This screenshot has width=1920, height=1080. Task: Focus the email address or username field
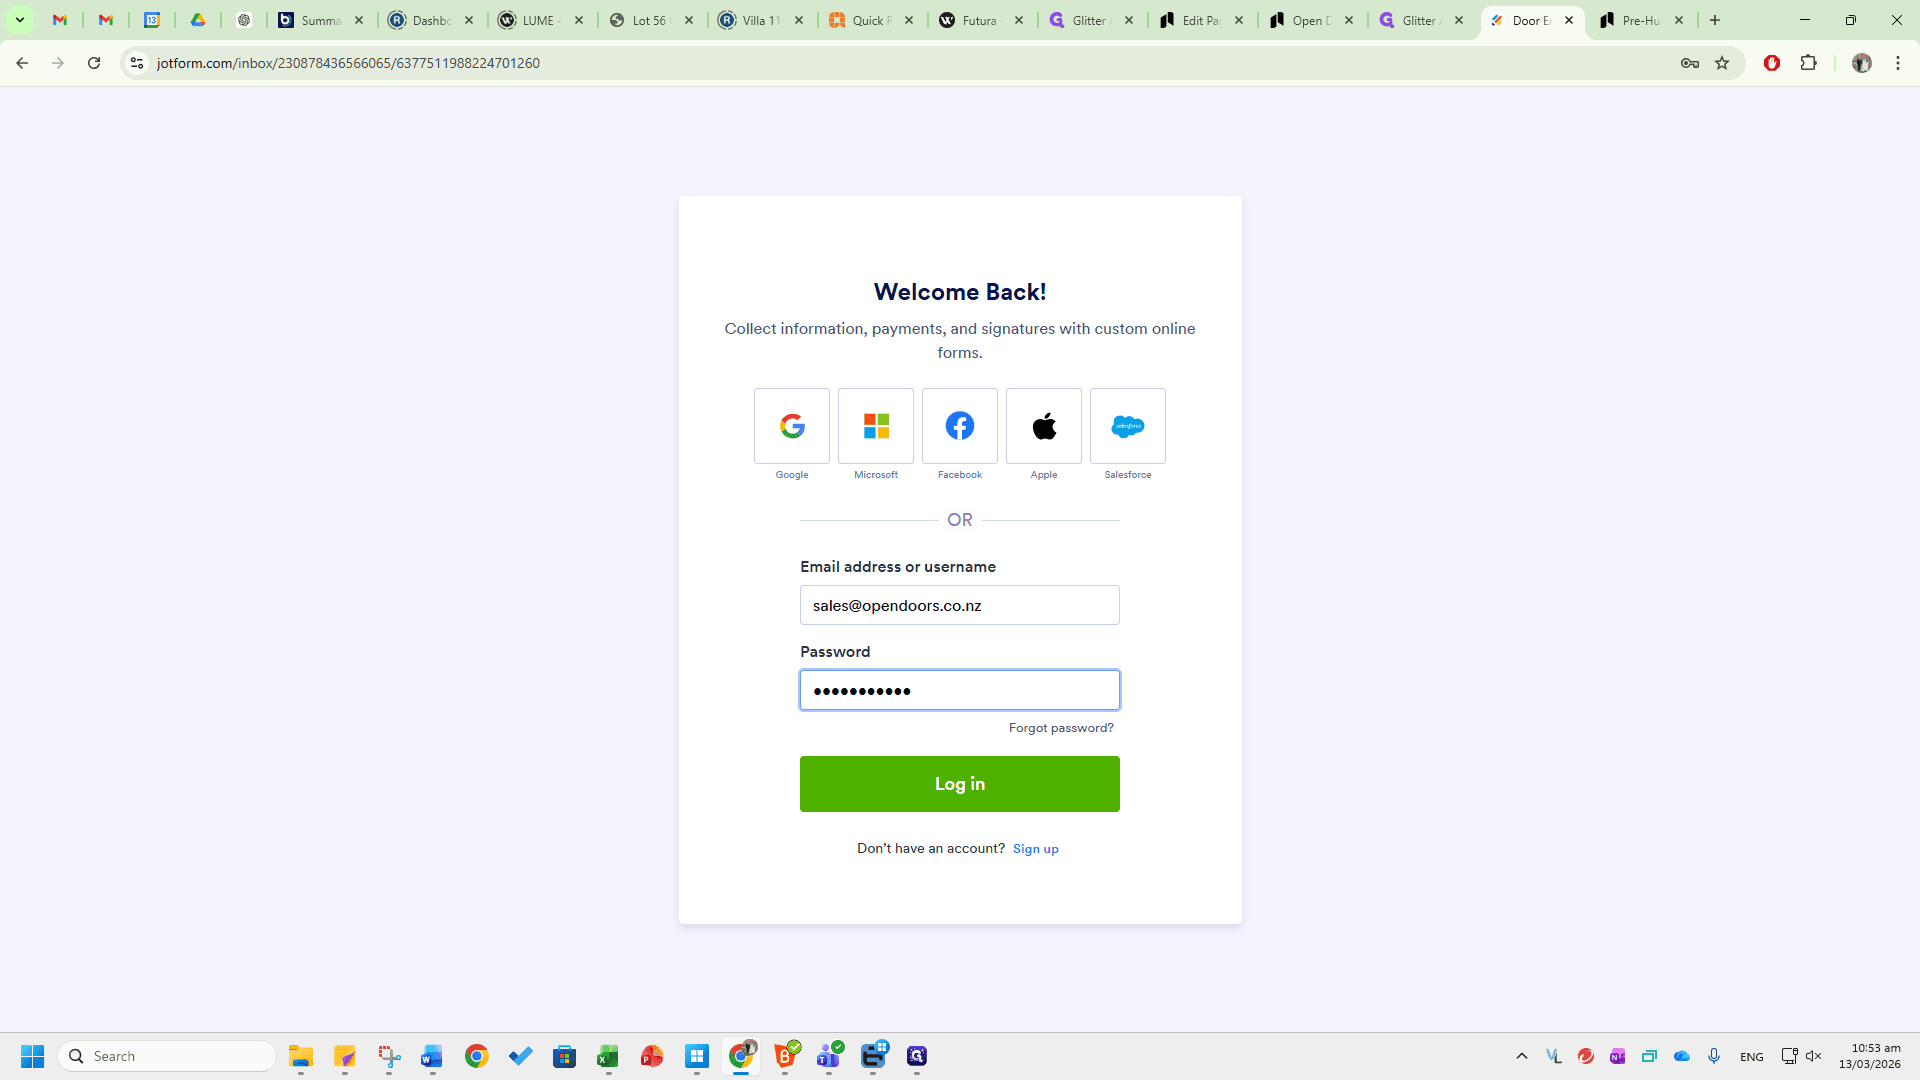click(x=960, y=605)
